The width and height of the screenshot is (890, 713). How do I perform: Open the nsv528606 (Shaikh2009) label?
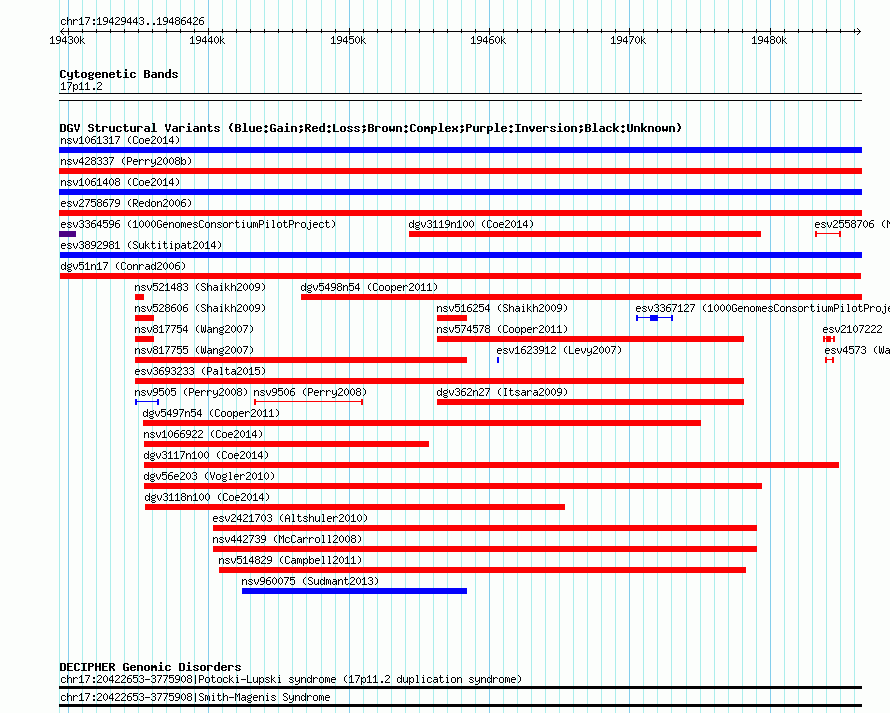[200, 308]
